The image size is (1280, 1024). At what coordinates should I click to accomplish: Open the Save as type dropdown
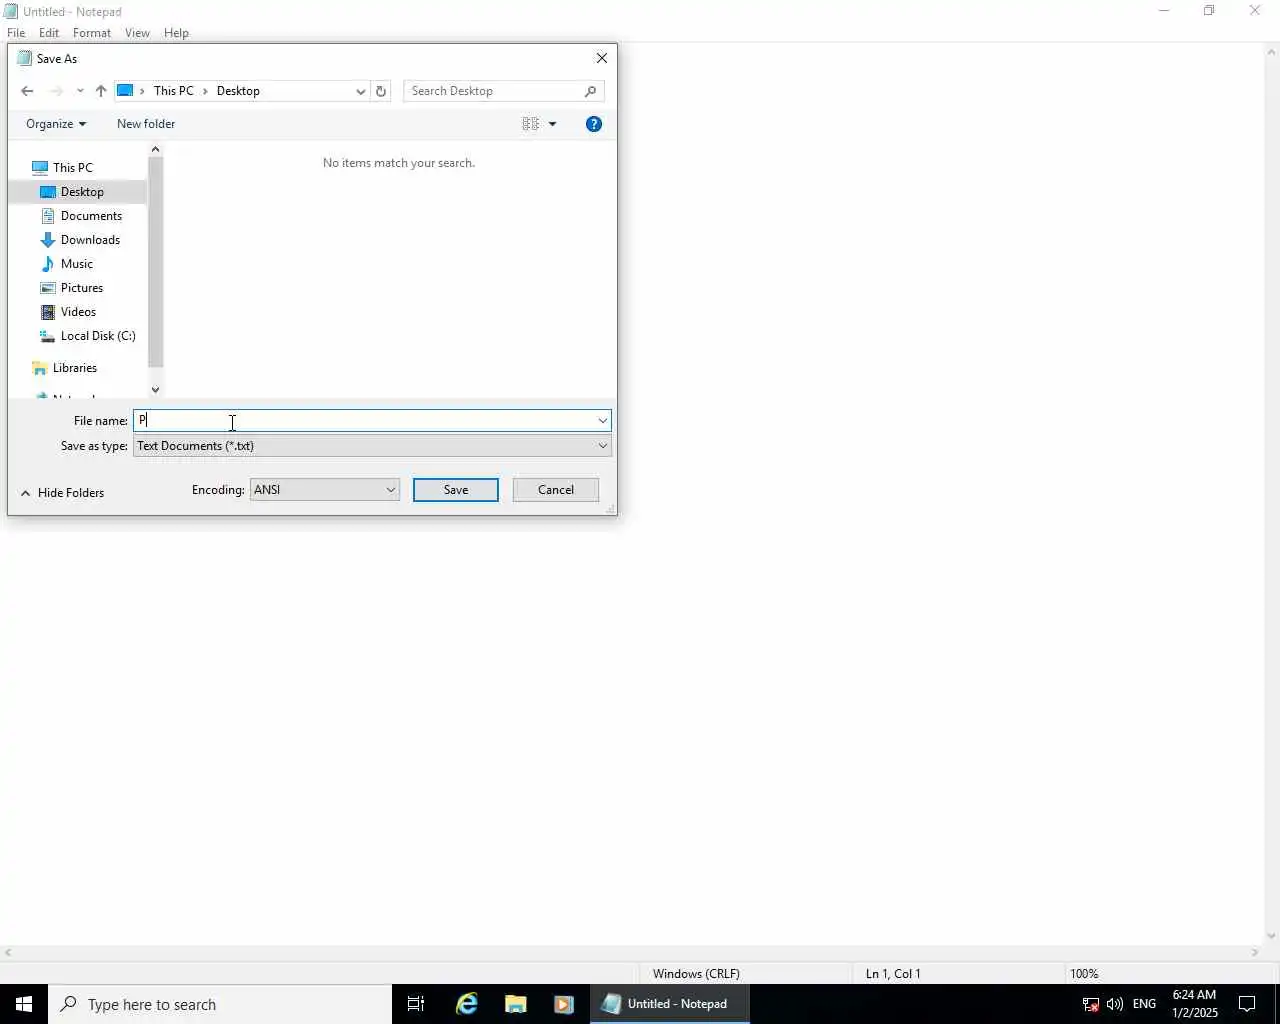(x=372, y=446)
